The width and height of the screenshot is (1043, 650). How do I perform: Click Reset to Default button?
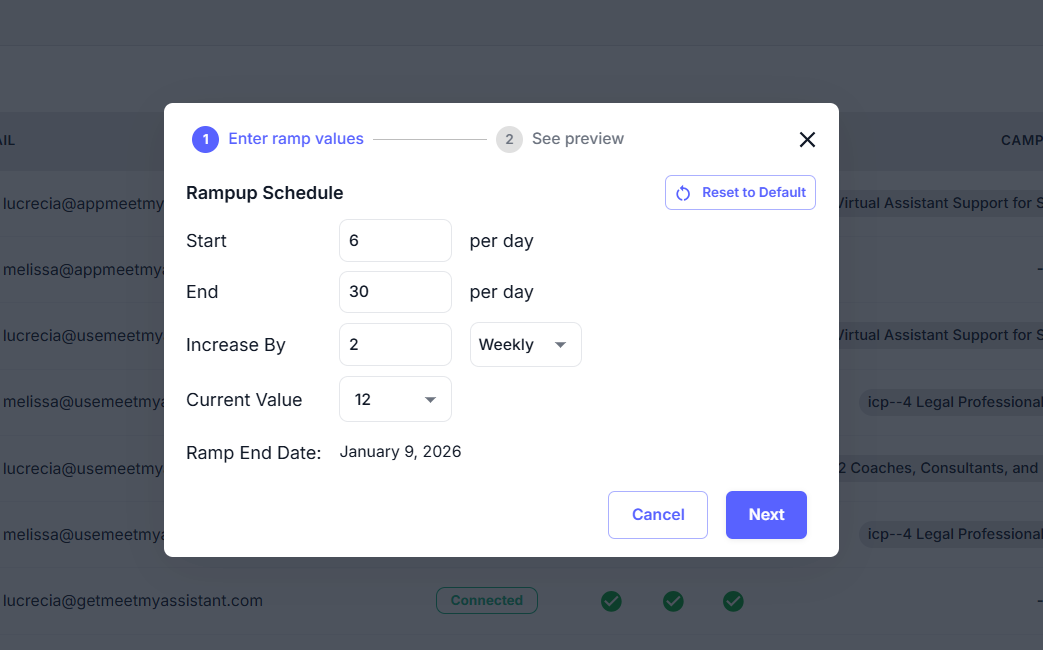(753, 193)
